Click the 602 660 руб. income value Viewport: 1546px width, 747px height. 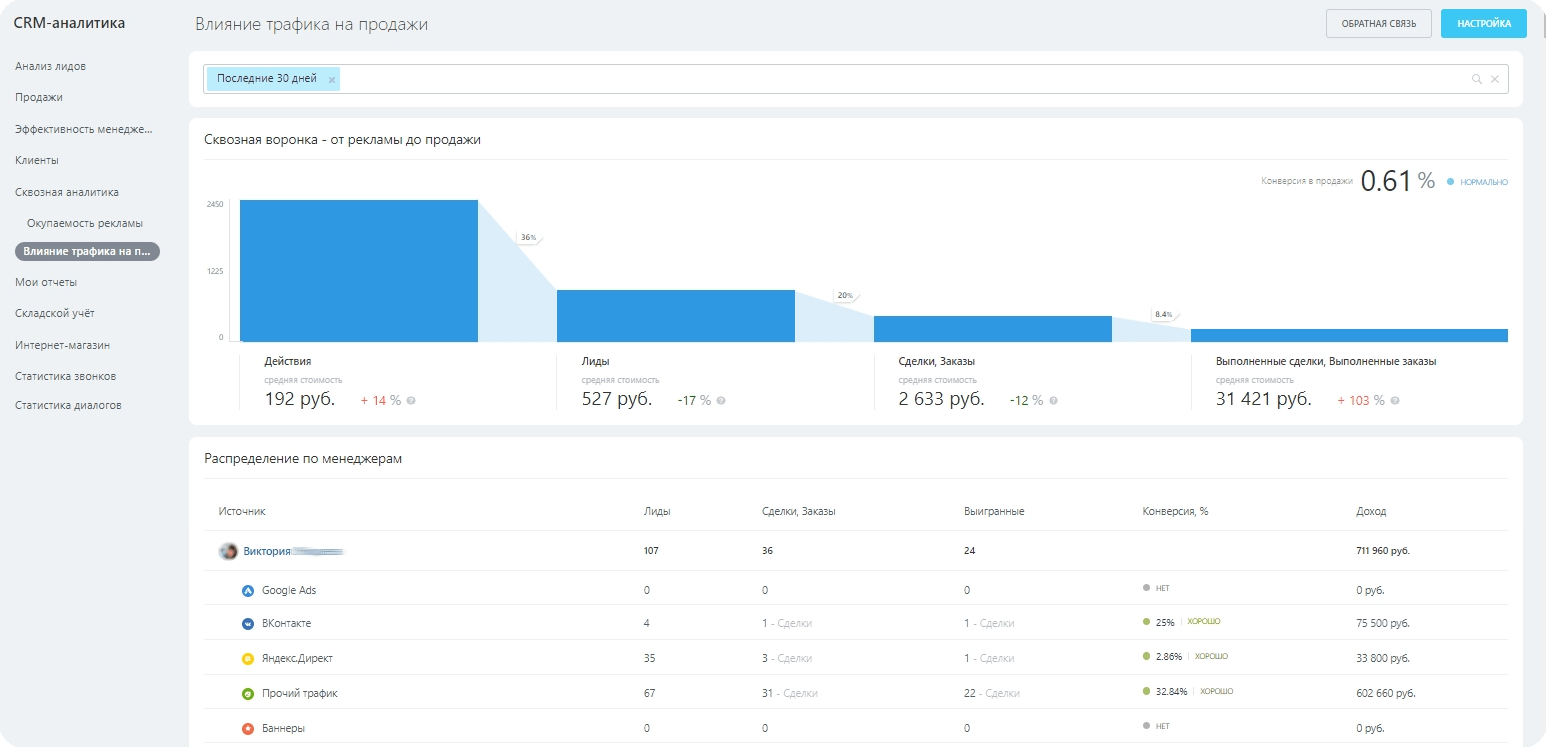tap(1386, 694)
